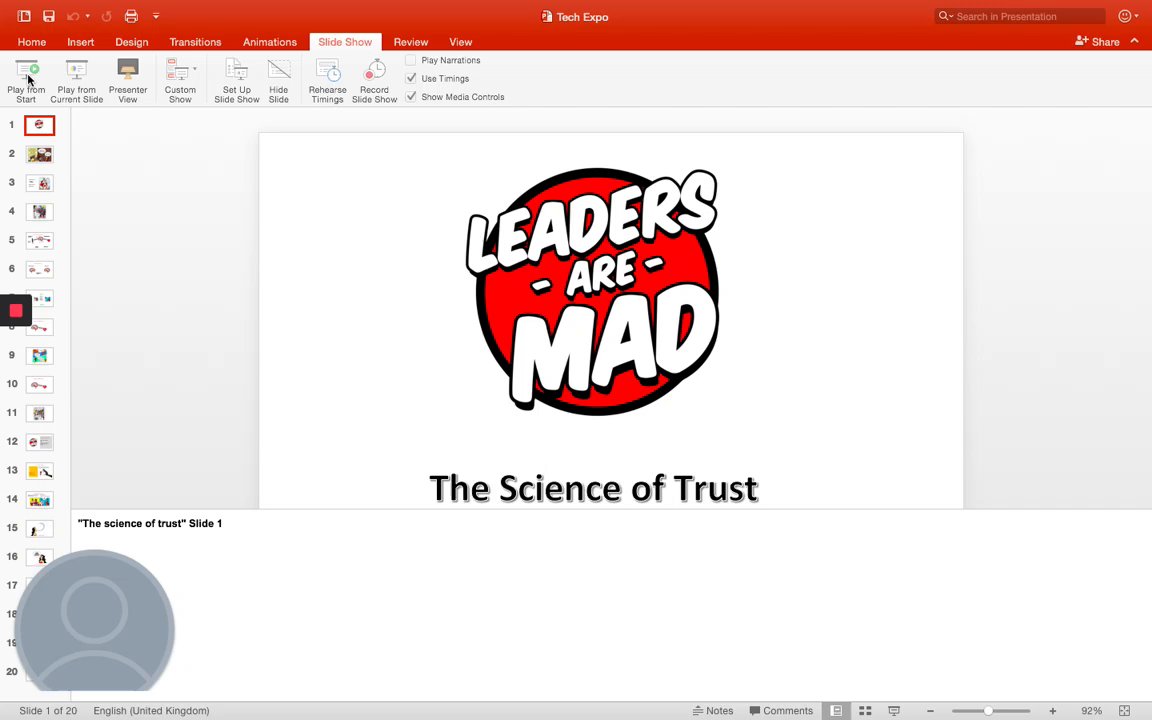The image size is (1152, 720).
Task: Click the Search in Presentation field
Action: tap(1020, 16)
